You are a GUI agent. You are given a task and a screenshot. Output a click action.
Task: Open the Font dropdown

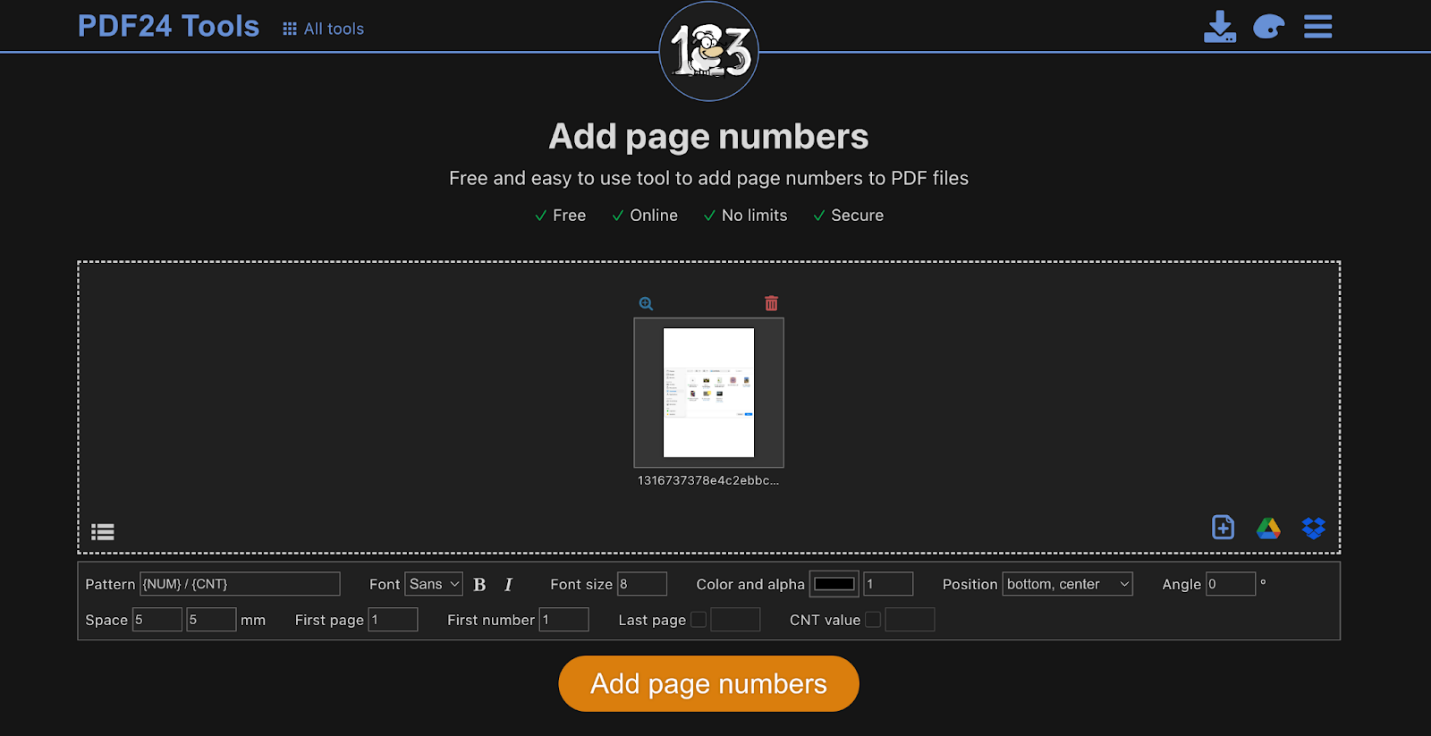point(433,584)
